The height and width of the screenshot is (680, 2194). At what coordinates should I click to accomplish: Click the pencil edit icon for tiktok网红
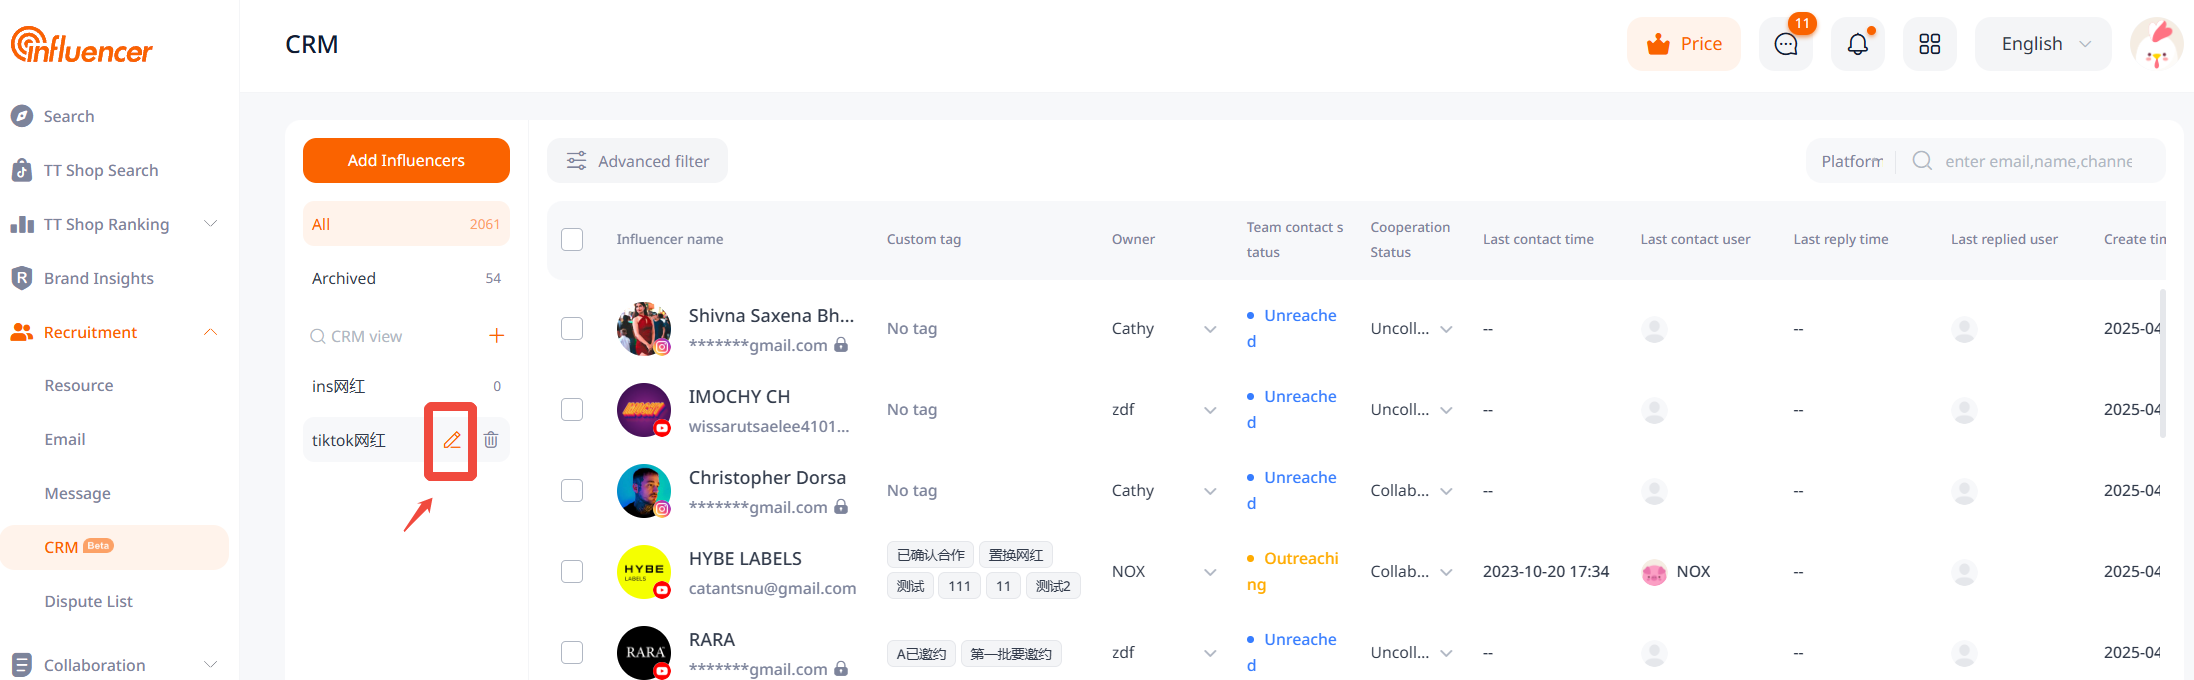[452, 440]
